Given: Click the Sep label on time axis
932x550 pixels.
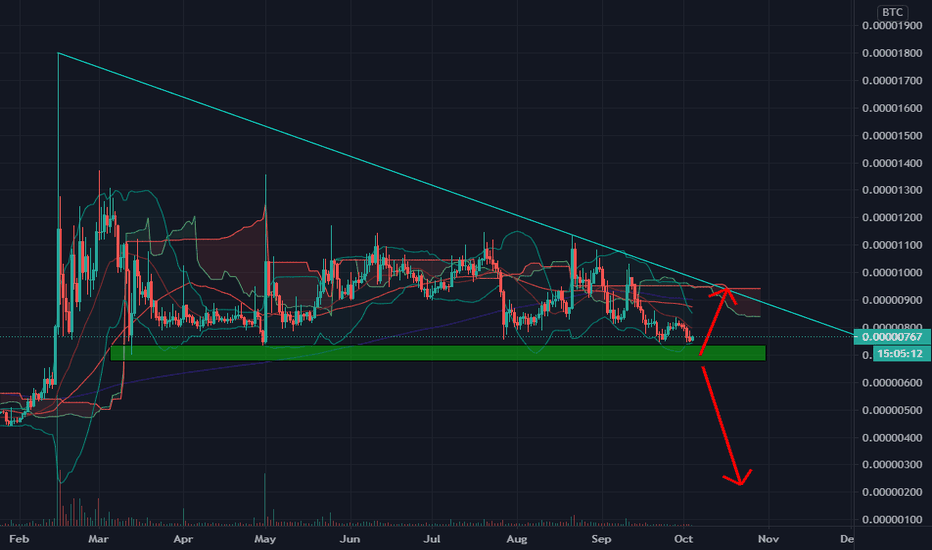Looking at the screenshot, I should (x=601, y=539).
